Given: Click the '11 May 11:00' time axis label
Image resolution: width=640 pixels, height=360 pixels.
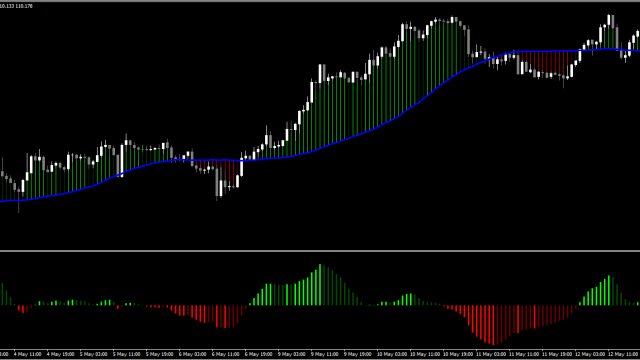Looking at the screenshot, I should pos(524,354).
